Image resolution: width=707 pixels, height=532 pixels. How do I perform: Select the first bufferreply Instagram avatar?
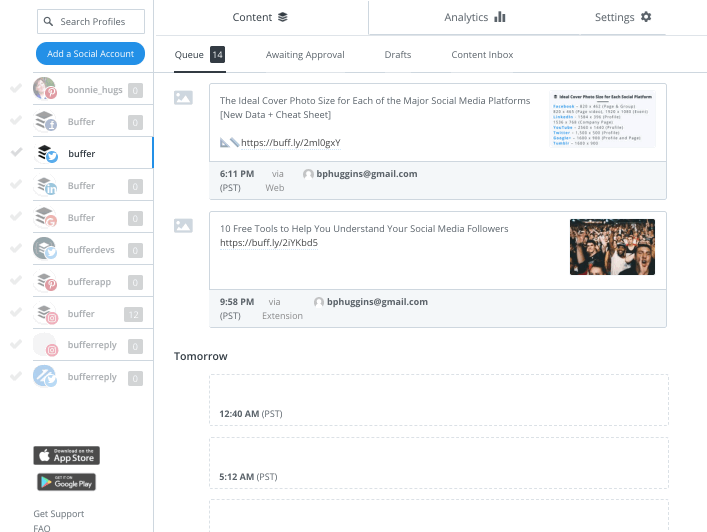45,345
